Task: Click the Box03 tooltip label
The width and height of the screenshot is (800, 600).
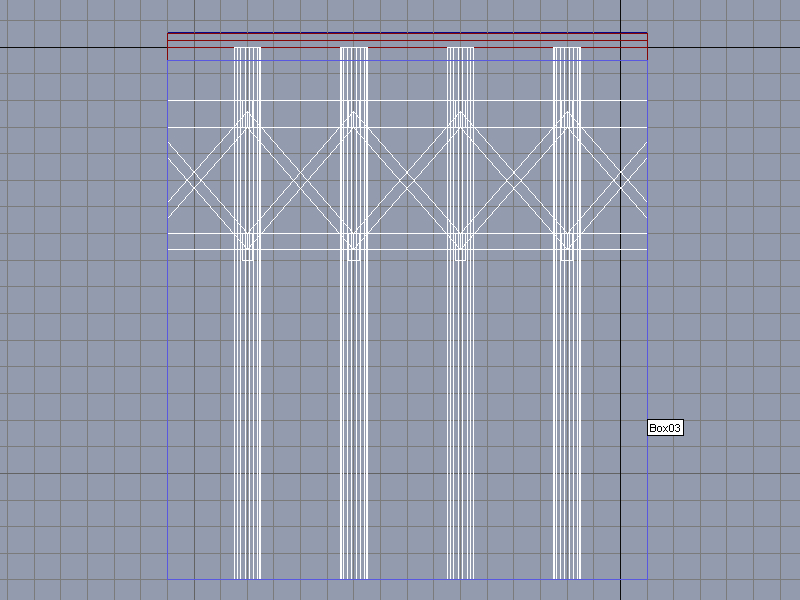Action: pos(665,428)
